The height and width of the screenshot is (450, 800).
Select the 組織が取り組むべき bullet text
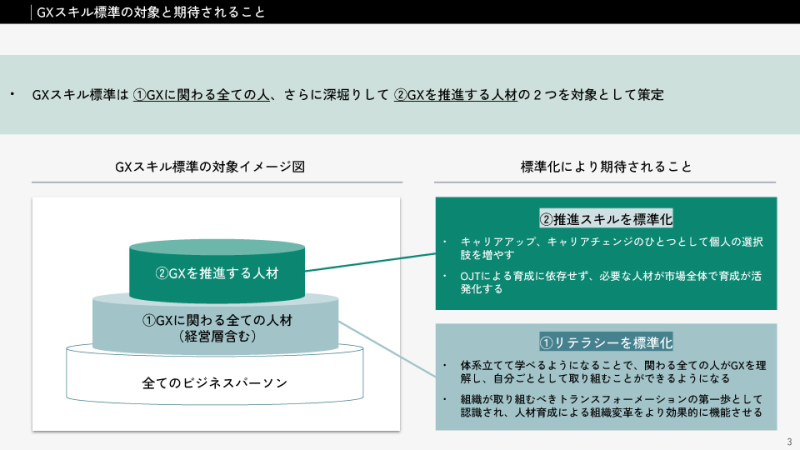coord(610,405)
